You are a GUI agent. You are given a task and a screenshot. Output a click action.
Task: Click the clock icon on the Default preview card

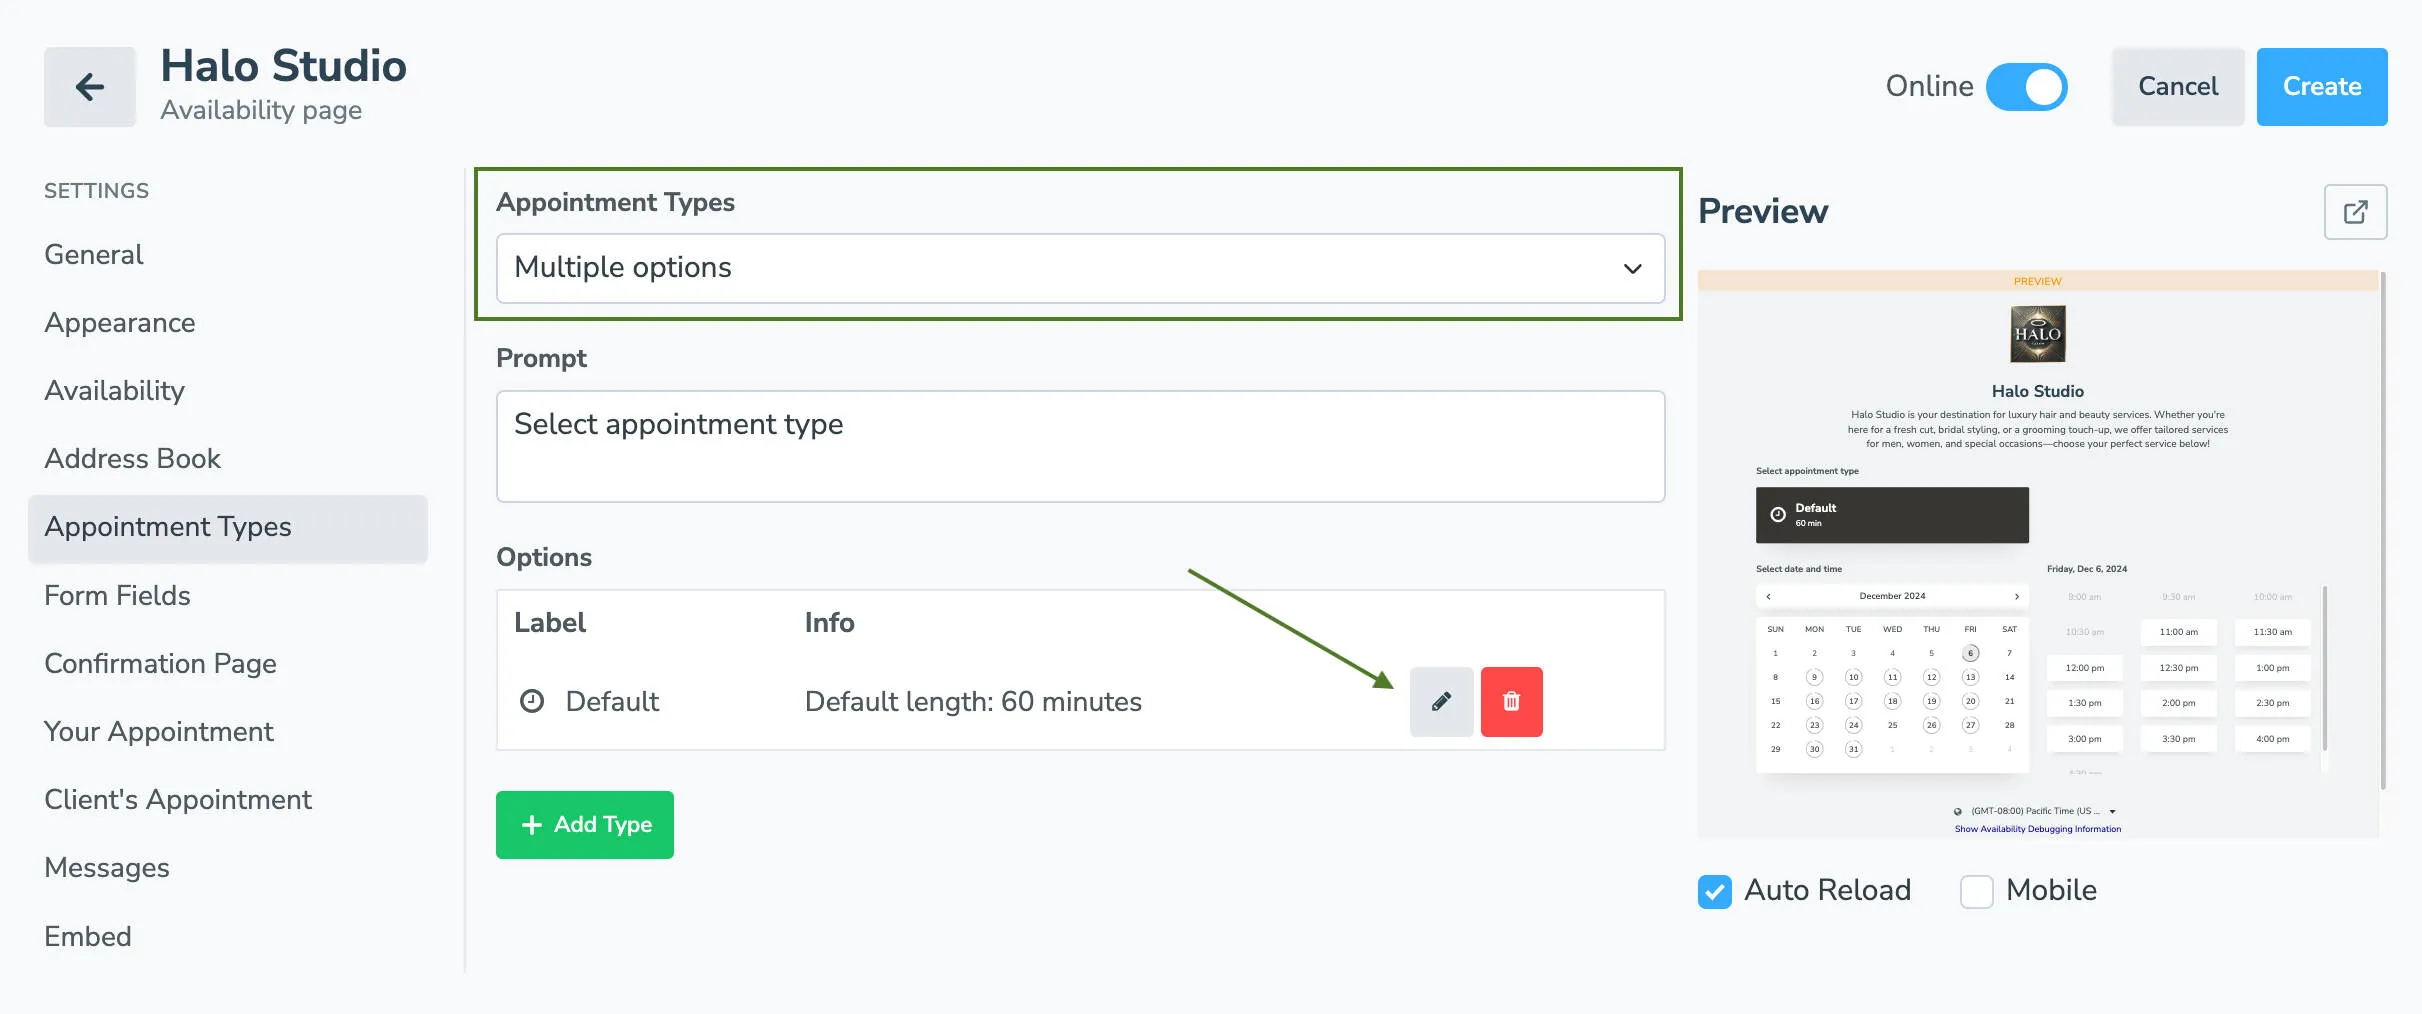(x=1778, y=513)
